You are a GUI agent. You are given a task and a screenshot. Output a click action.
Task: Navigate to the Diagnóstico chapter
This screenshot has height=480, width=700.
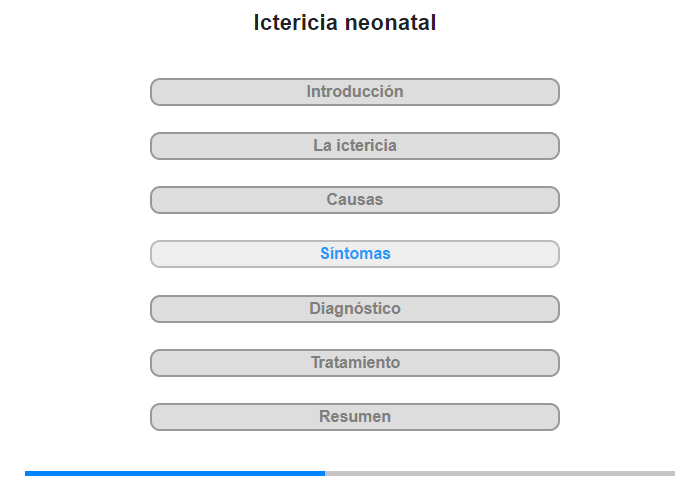tap(354, 309)
